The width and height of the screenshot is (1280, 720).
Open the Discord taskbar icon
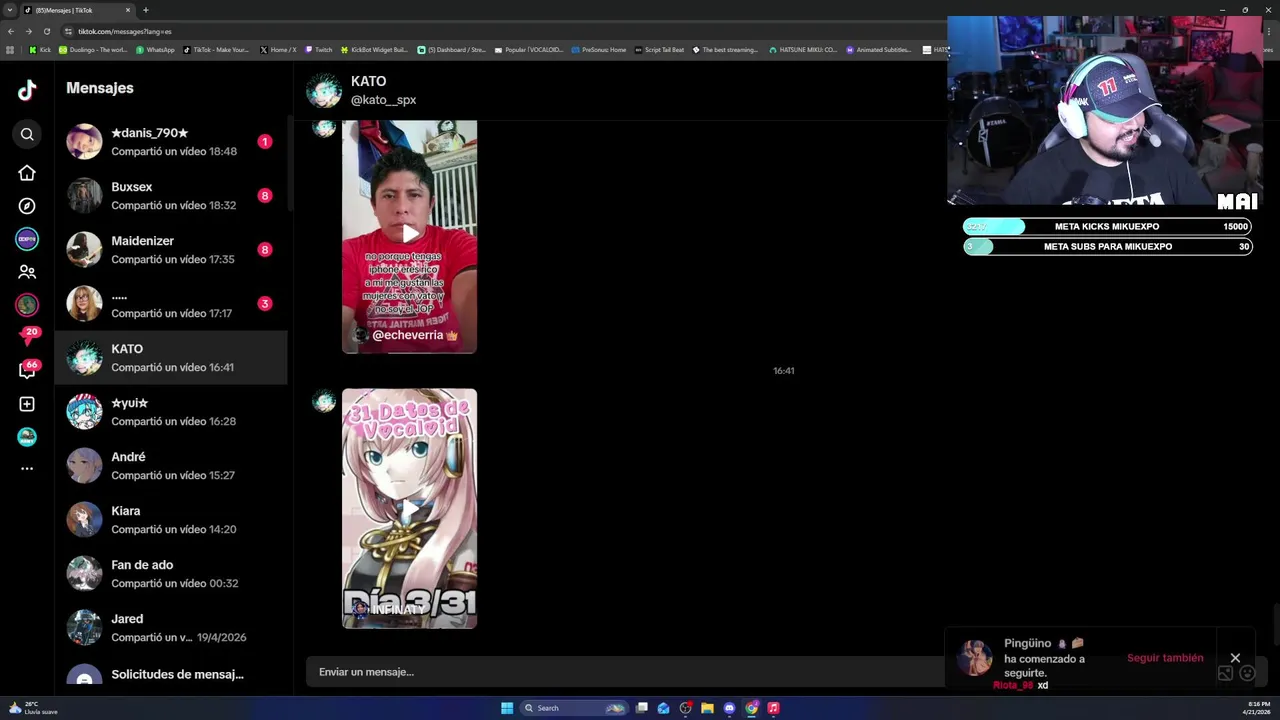click(x=729, y=708)
